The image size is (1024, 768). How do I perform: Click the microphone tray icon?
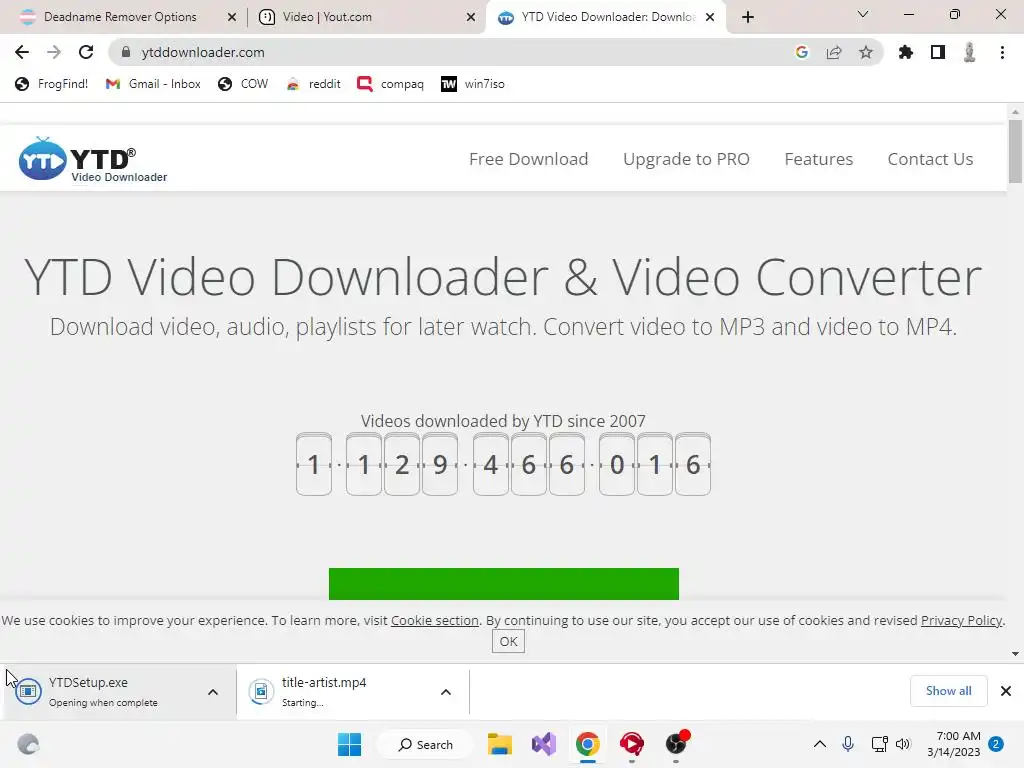(848, 744)
